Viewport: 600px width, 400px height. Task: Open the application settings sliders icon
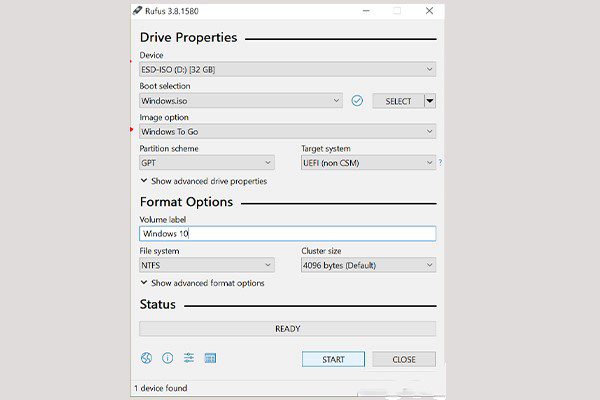189,358
